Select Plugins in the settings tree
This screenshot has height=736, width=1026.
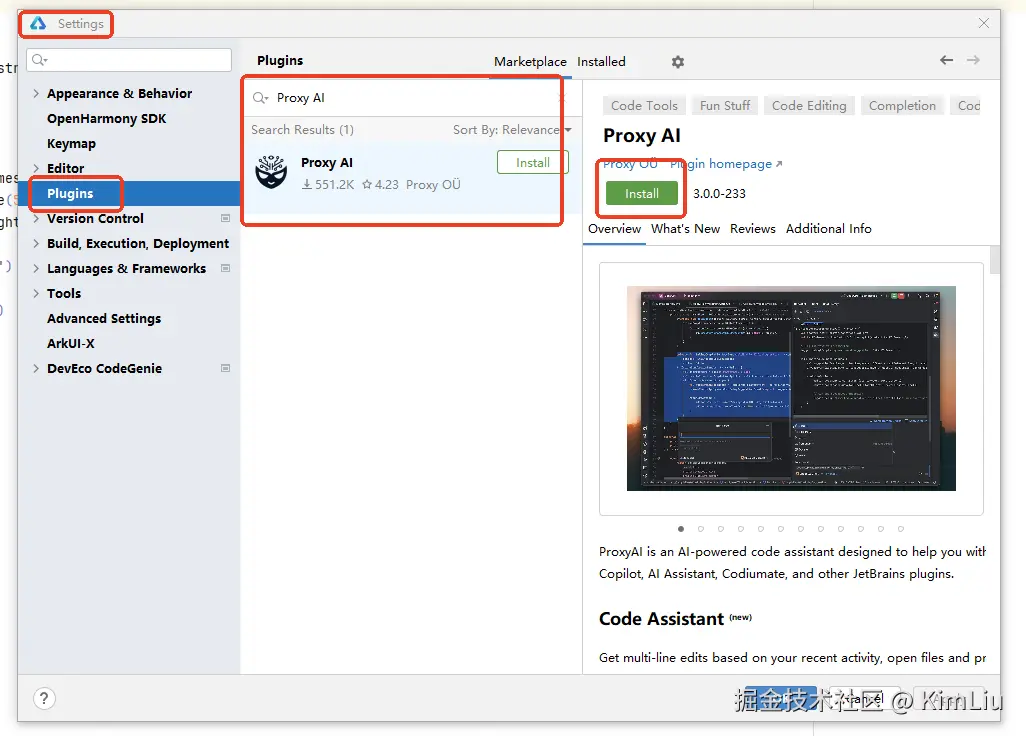pyautogui.click(x=70, y=194)
